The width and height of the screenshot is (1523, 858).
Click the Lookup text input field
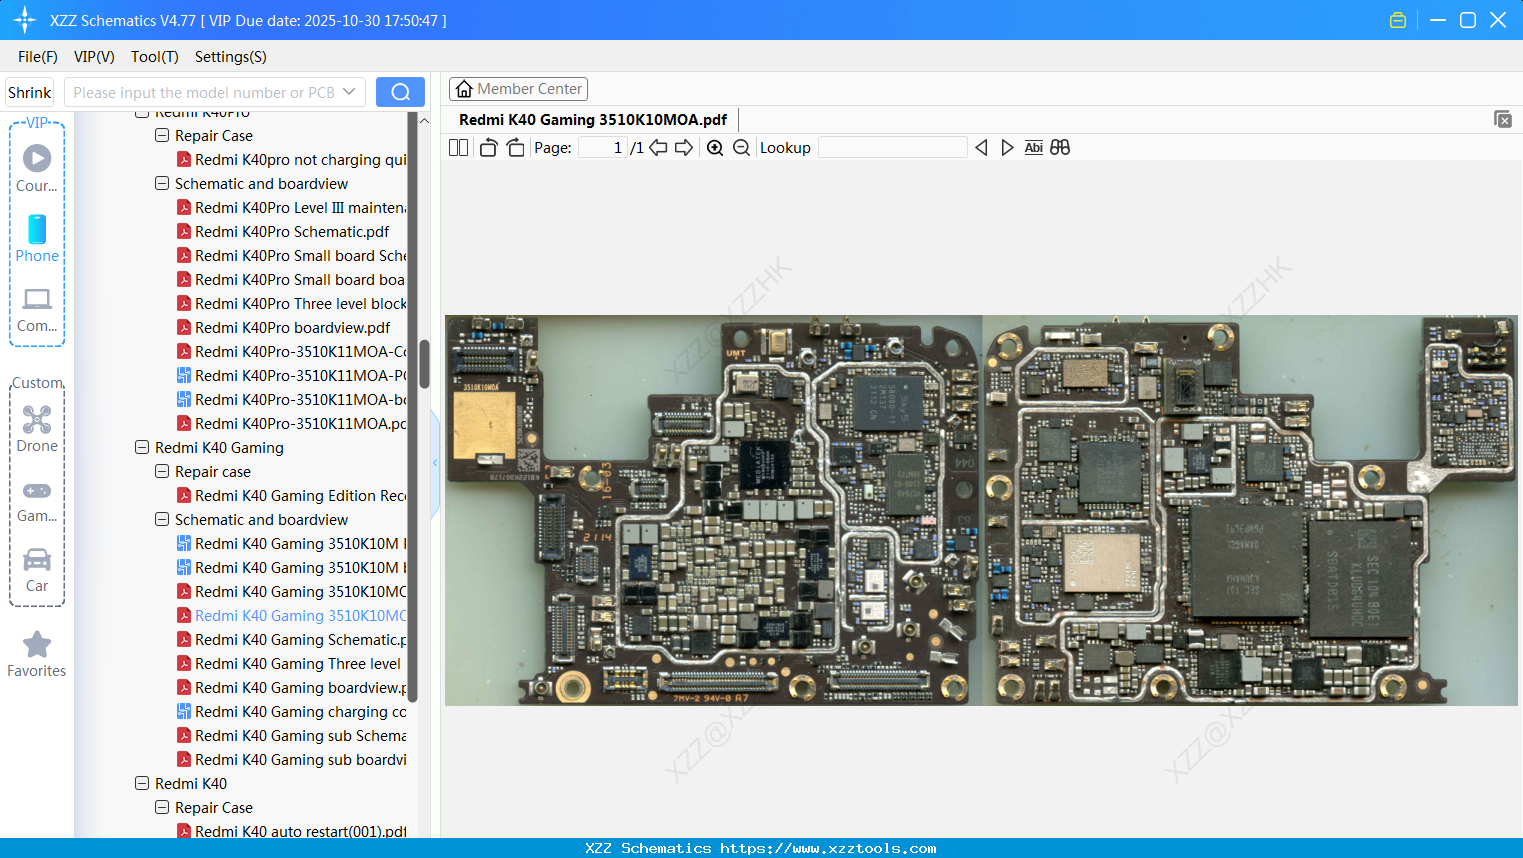(x=892, y=148)
